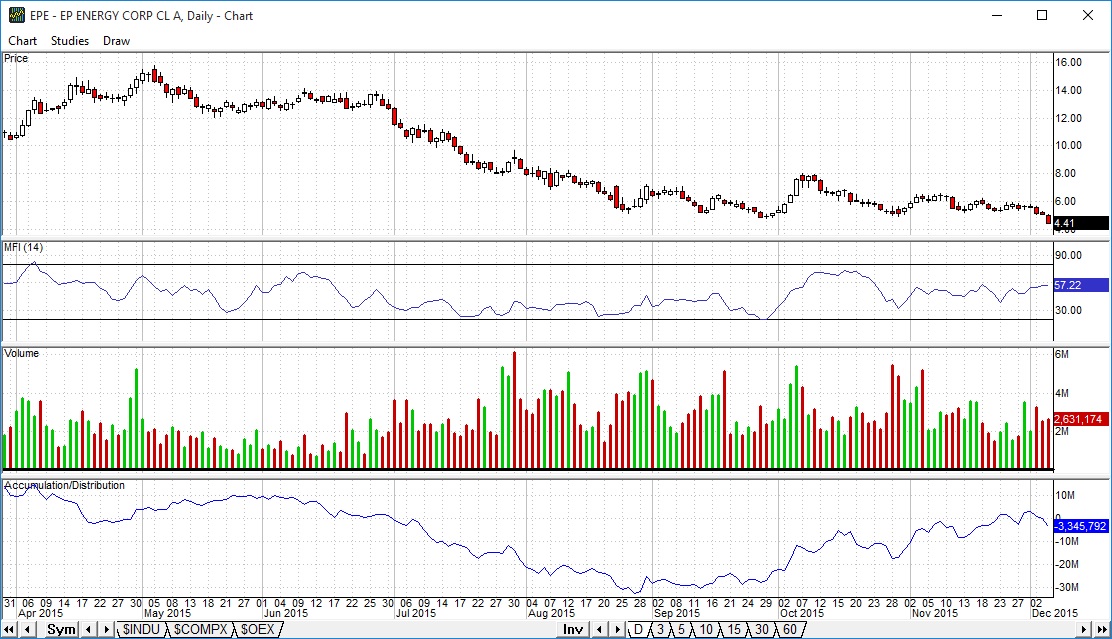This screenshot has width=1112, height=639.
Task: Click the -30M accumulation axis label
Action: pyautogui.click(x=1067, y=587)
